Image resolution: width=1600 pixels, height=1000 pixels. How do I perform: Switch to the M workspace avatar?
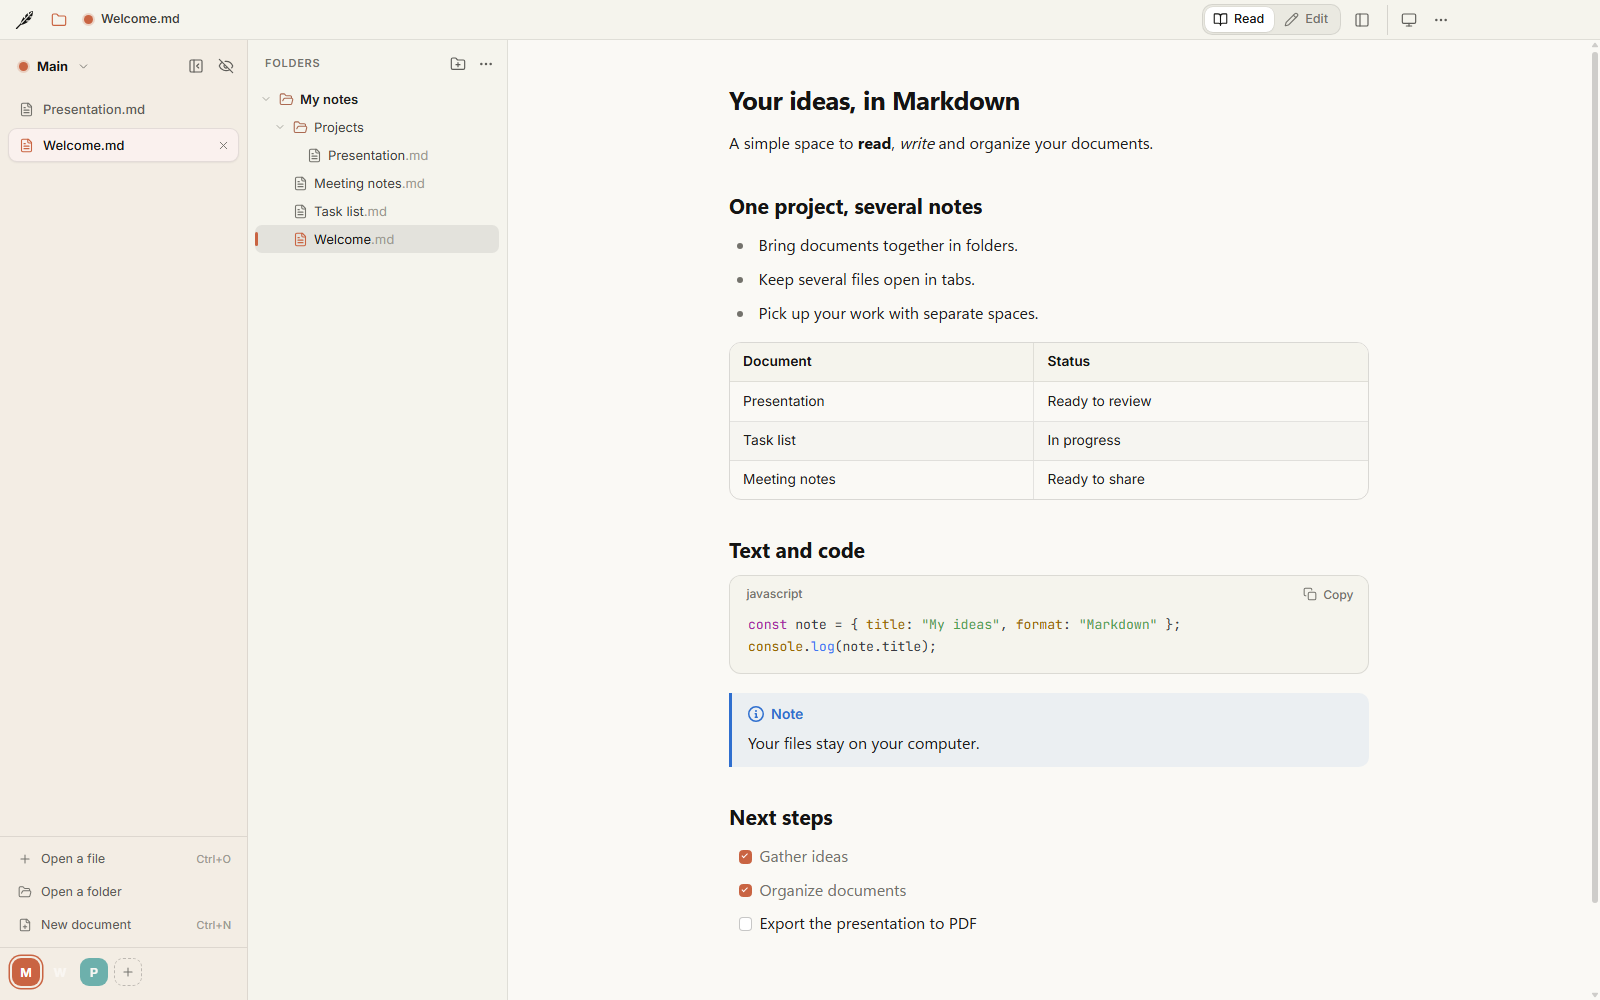click(26, 972)
